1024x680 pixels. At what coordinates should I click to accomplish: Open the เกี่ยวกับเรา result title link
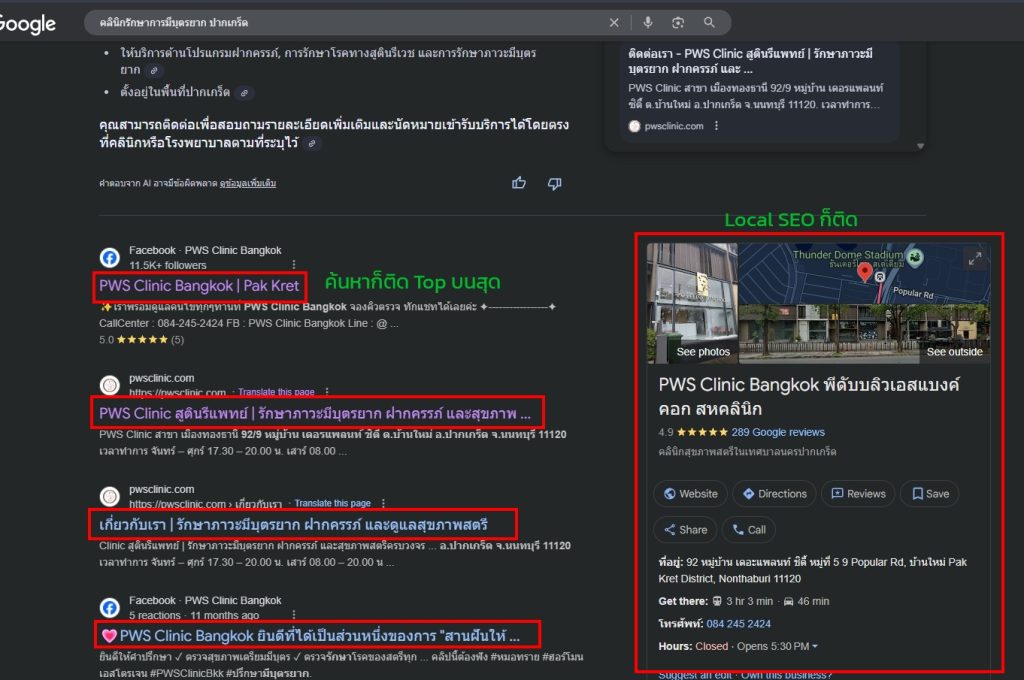point(293,525)
